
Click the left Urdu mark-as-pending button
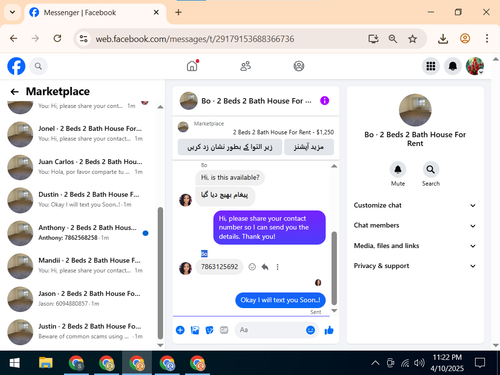point(230,147)
